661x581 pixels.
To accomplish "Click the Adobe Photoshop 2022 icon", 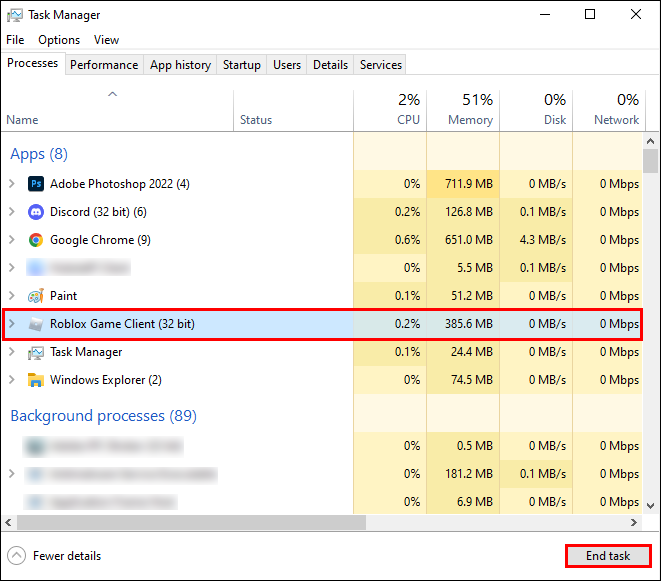I will (x=36, y=184).
